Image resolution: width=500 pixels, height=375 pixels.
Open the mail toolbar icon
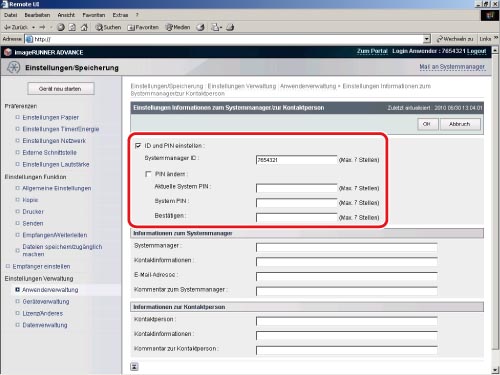[216, 27]
